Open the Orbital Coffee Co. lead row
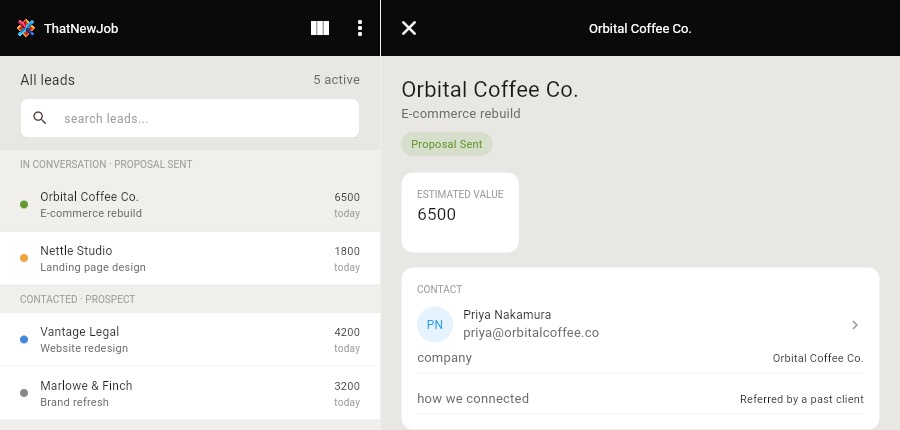The height and width of the screenshot is (430, 900). 190,205
